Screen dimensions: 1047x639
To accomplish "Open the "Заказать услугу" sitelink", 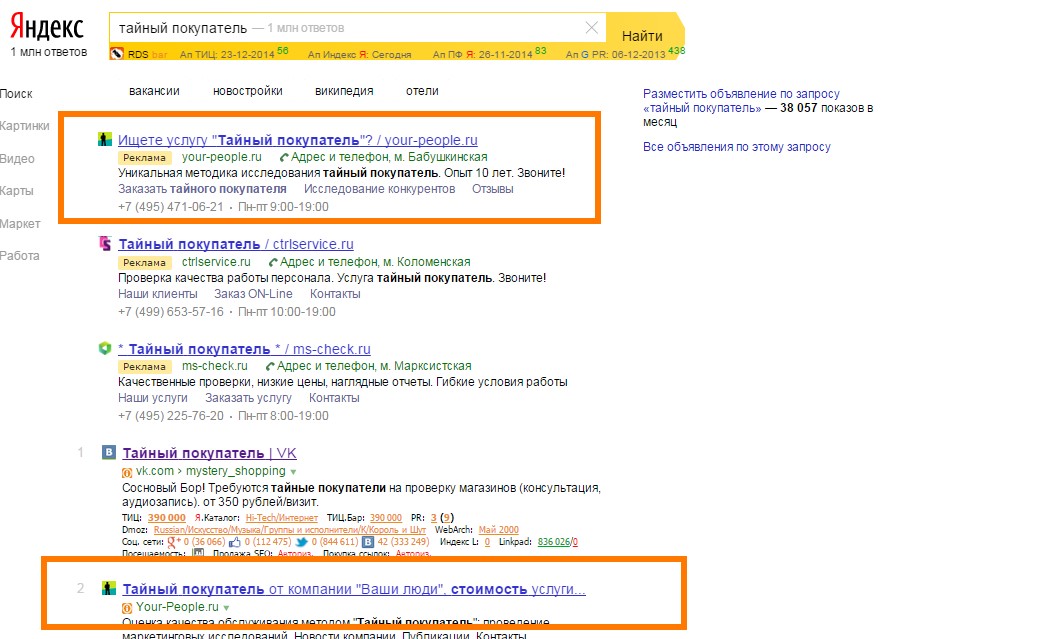I will click(x=248, y=398).
